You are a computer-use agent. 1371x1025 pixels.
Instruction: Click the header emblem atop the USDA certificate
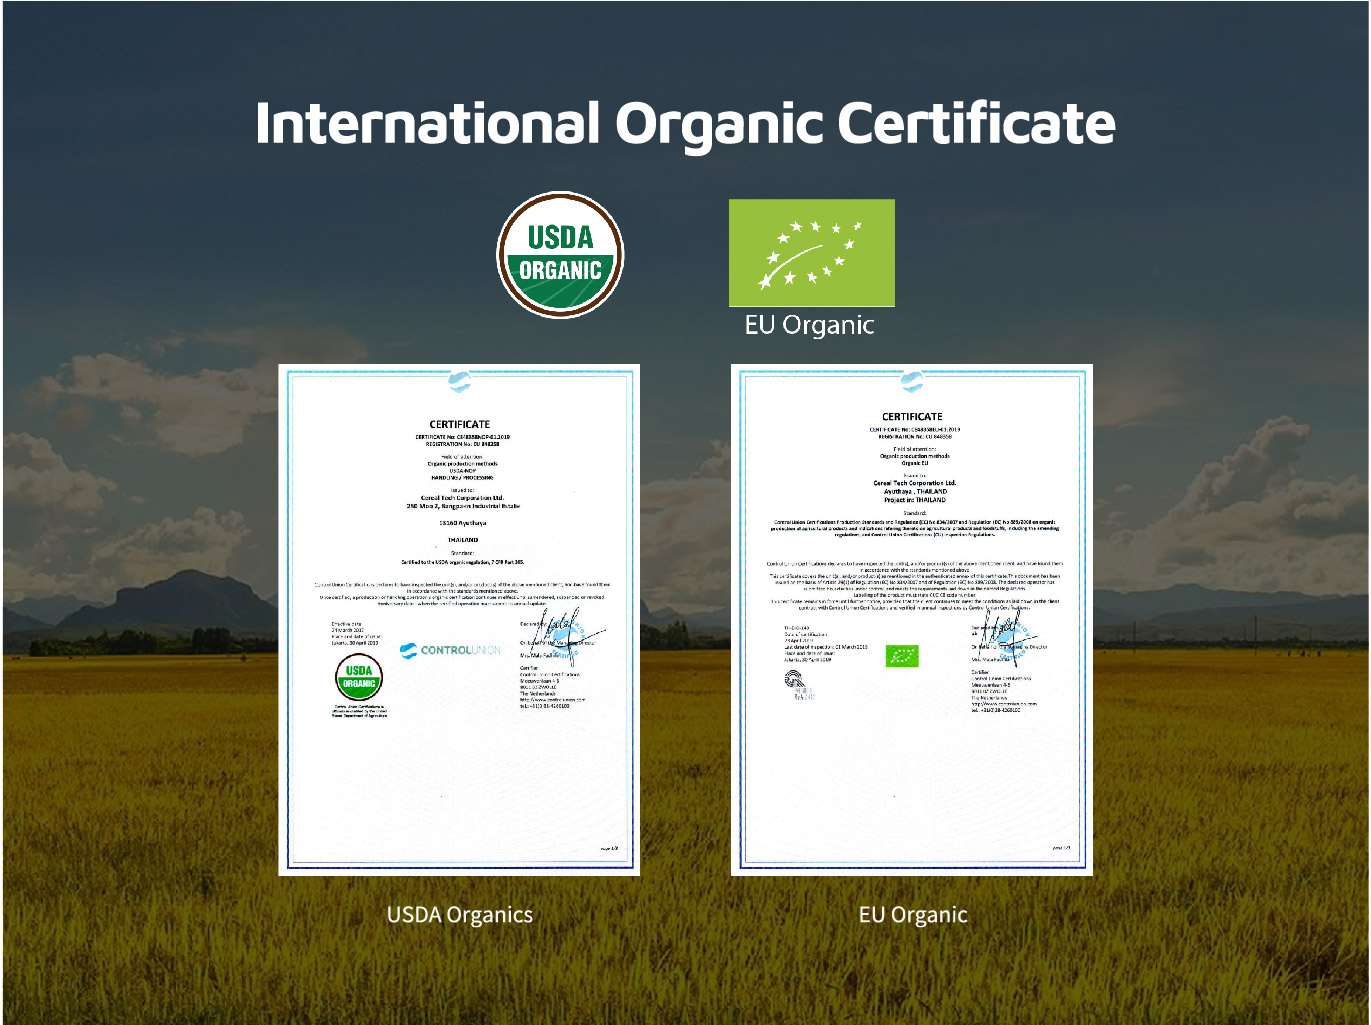pyautogui.click(x=459, y=381)
